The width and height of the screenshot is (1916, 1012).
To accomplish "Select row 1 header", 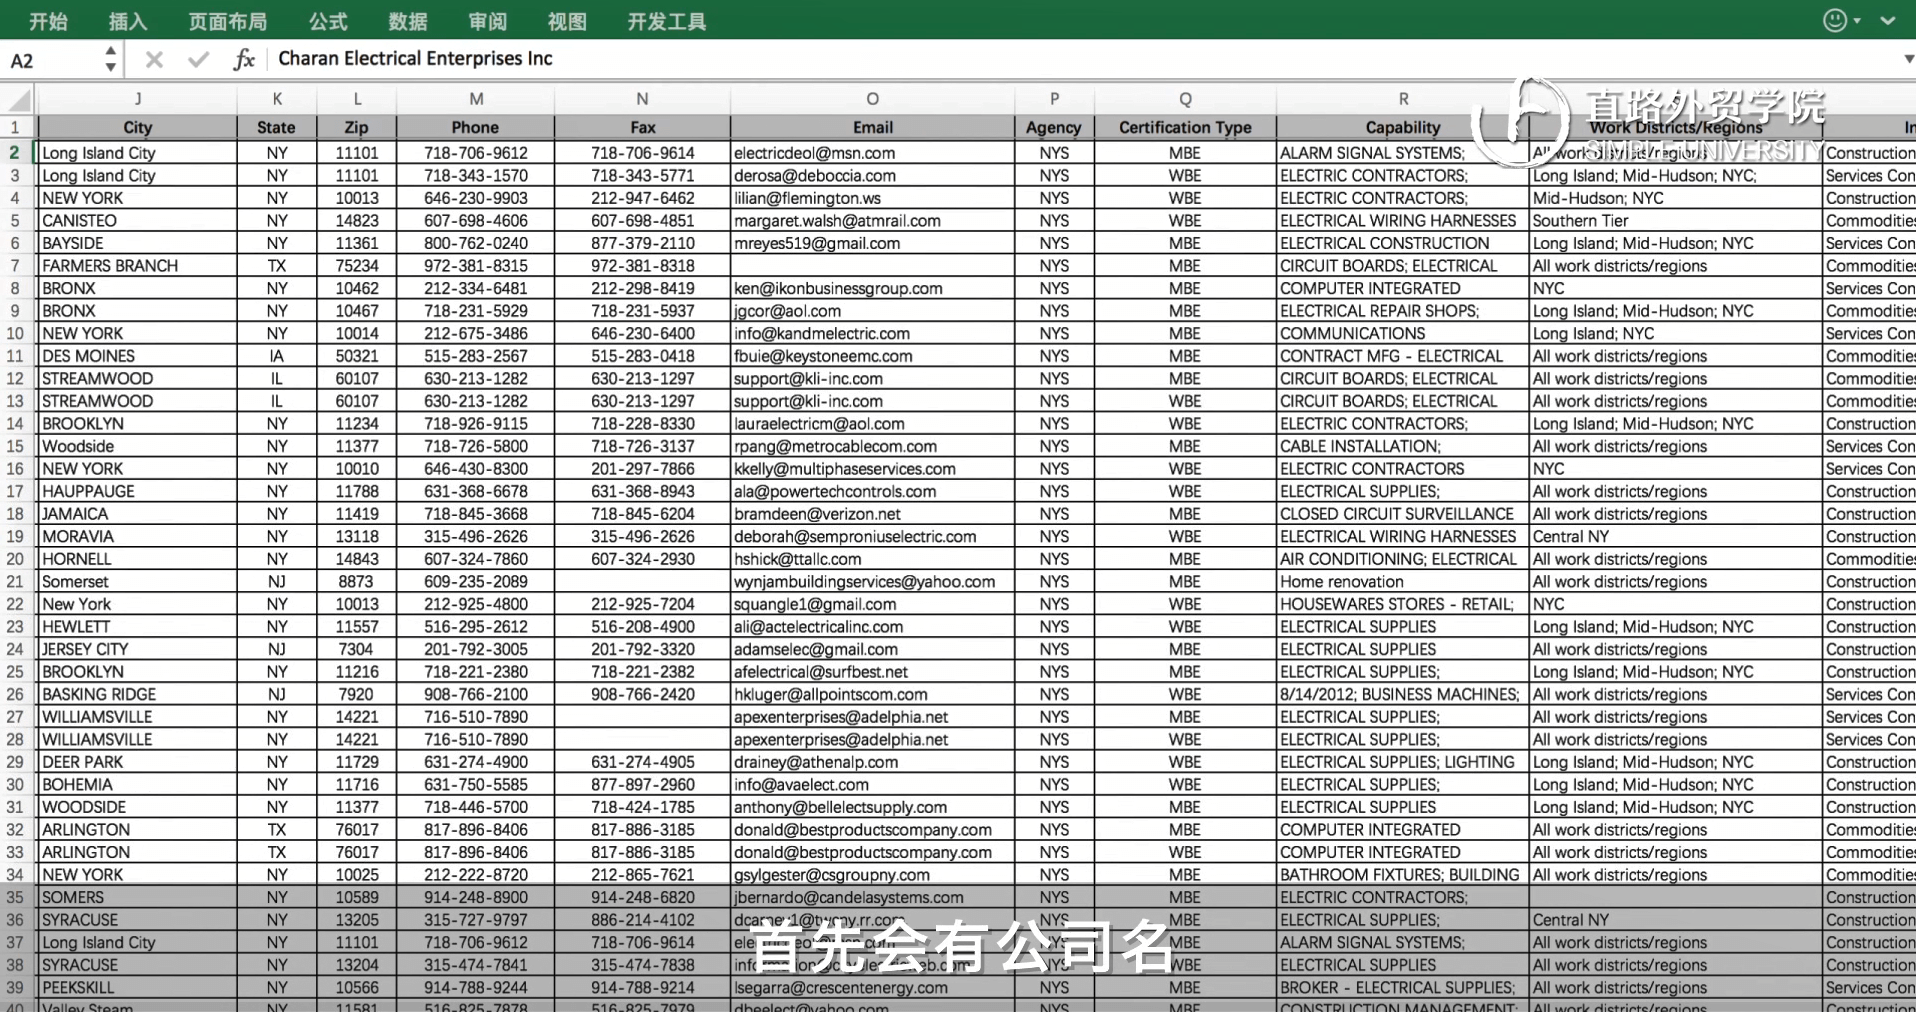I will [16, 127].
